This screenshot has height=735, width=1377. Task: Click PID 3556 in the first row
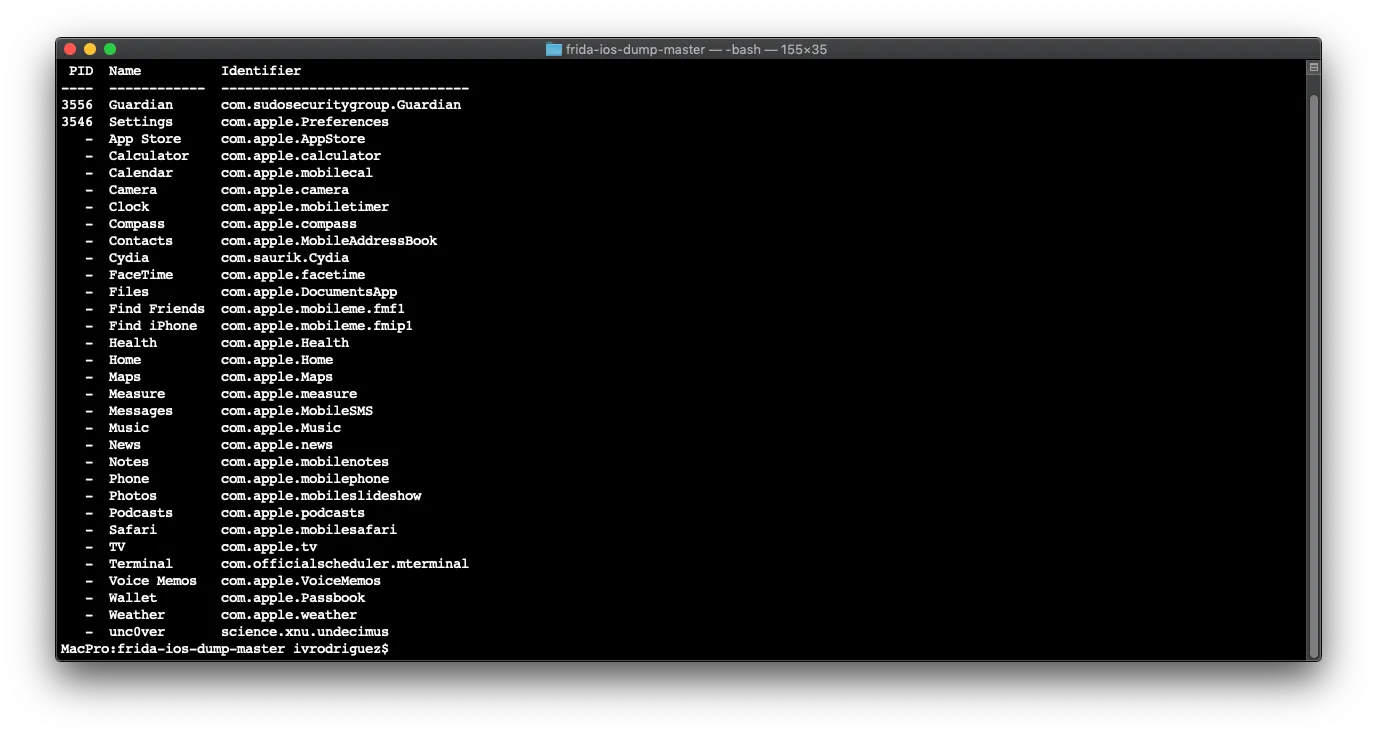[x=77, y=105]
